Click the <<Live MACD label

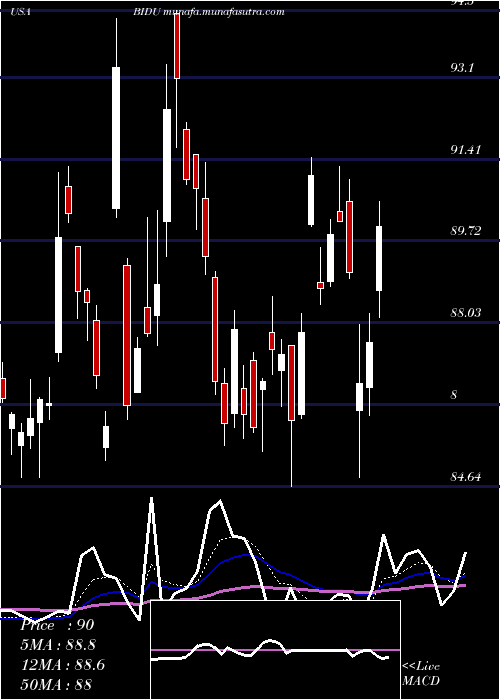point(421,674)
